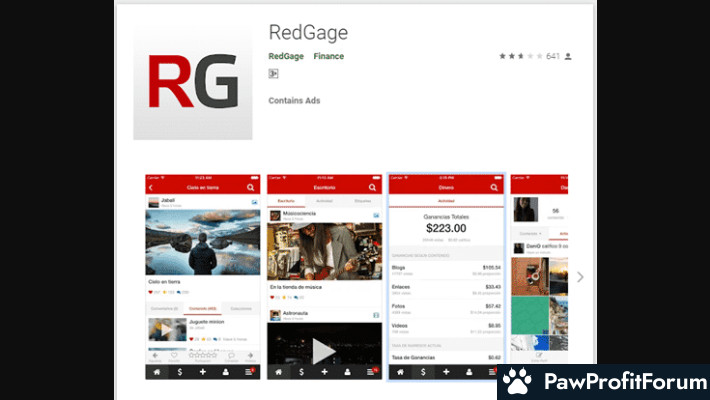
Task: Click the next screenshots chevron arrow
Action: pos(580,277)
